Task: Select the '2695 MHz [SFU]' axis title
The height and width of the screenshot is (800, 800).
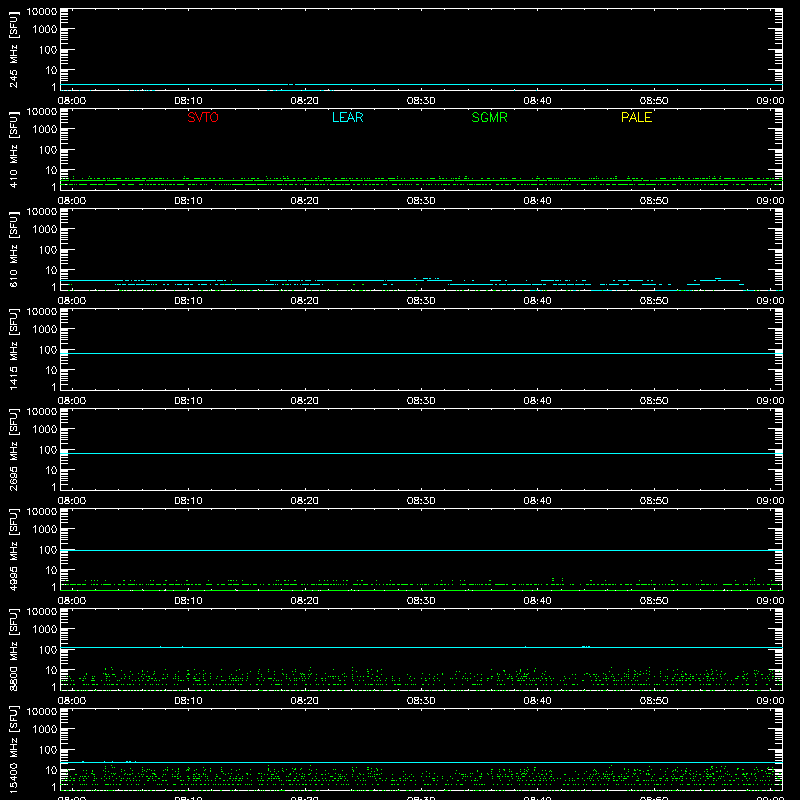Action: tap(13, 450)
